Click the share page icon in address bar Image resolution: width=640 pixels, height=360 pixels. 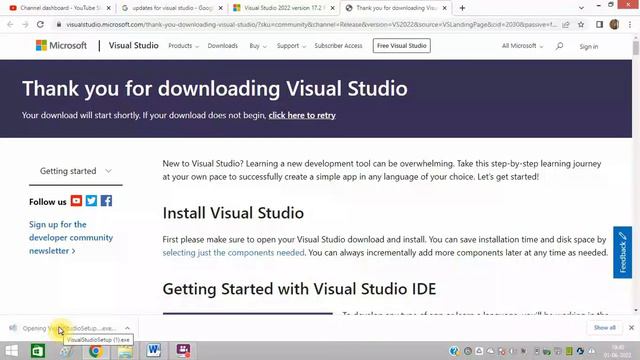pos(566,24)
